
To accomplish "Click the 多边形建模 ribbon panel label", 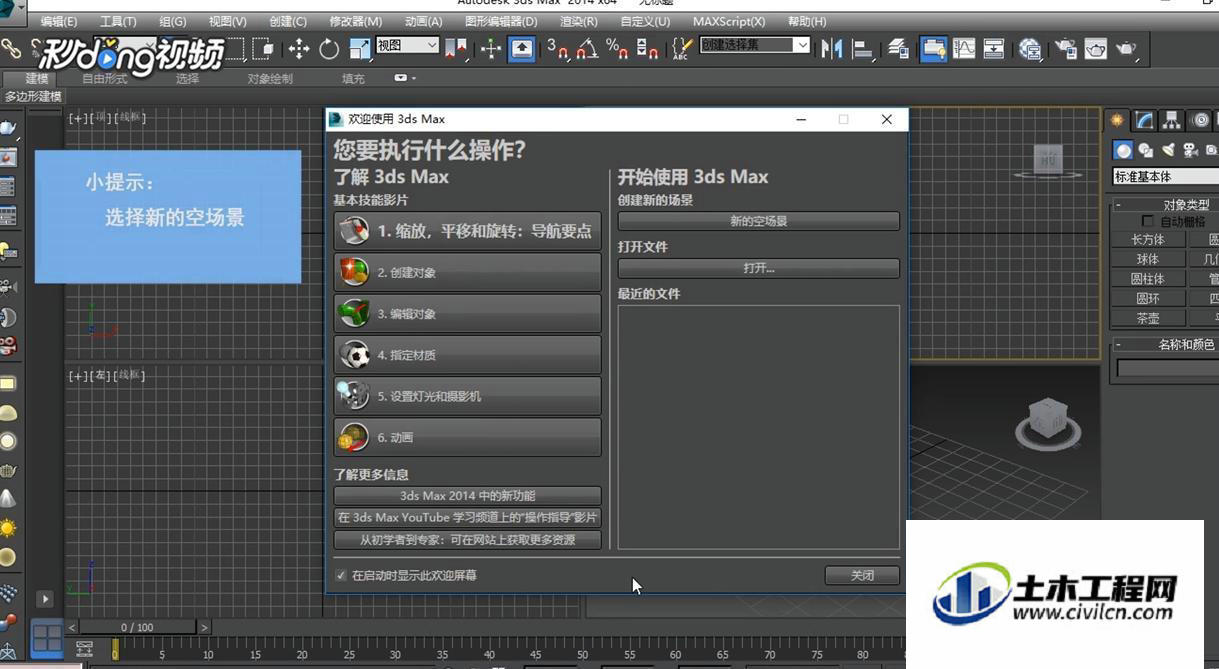I will click(33, 96).
